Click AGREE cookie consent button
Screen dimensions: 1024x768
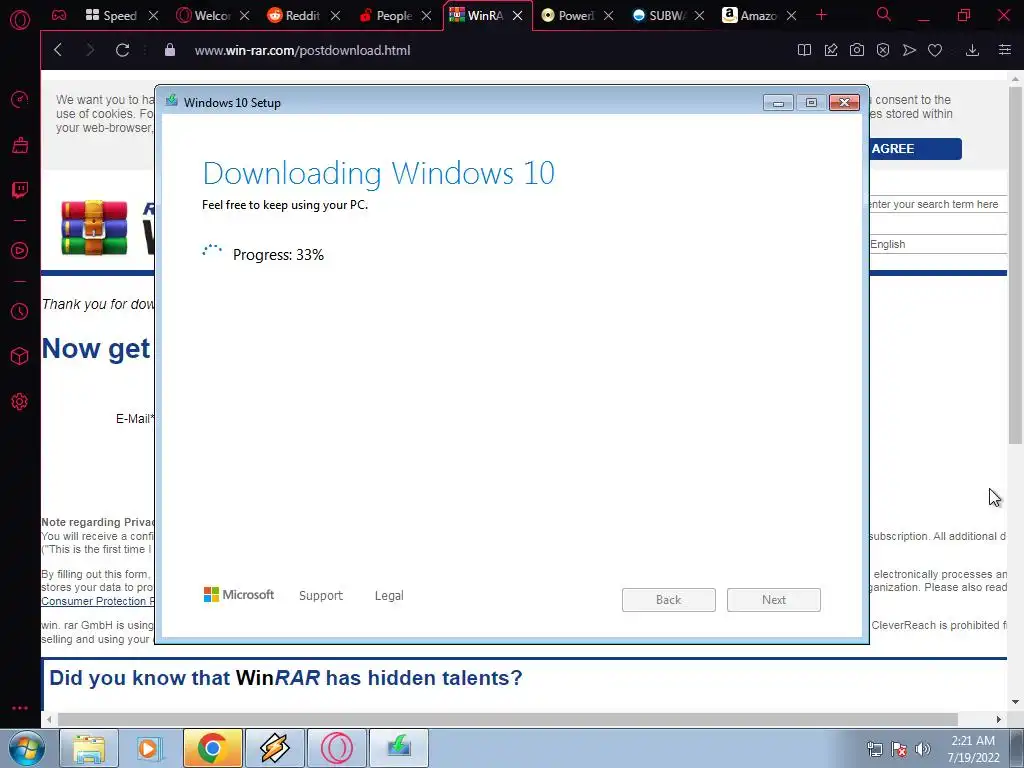click(915, 149)
